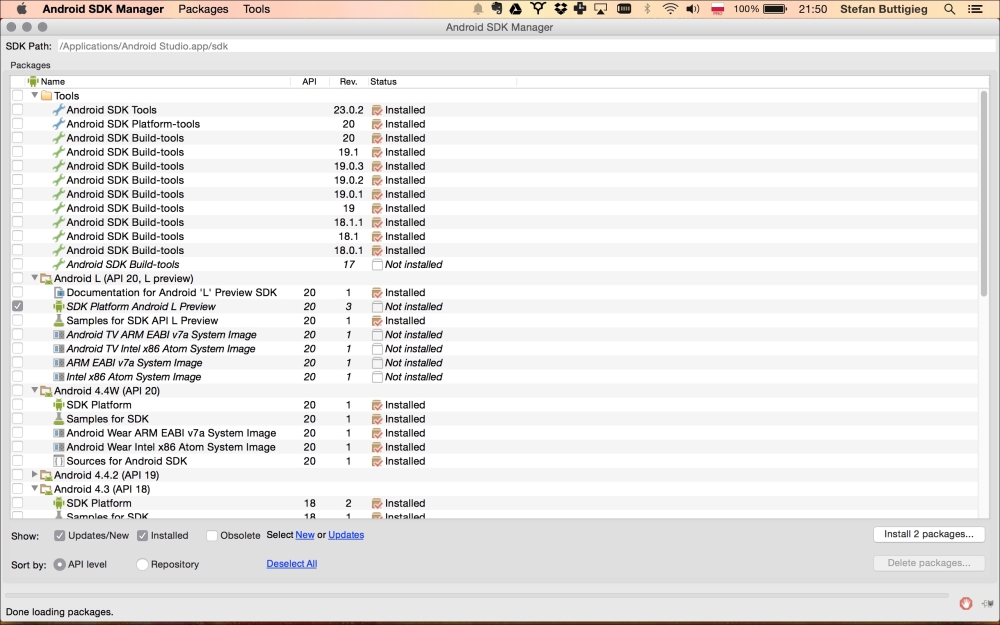
Task: Click the wrench icon beside Android SDK Tools
Action: coord(58,110)
